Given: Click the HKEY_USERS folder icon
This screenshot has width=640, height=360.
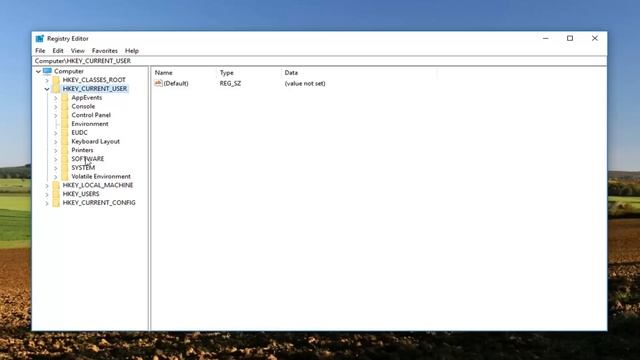Looking at the screenshot, I should point(56,194).
